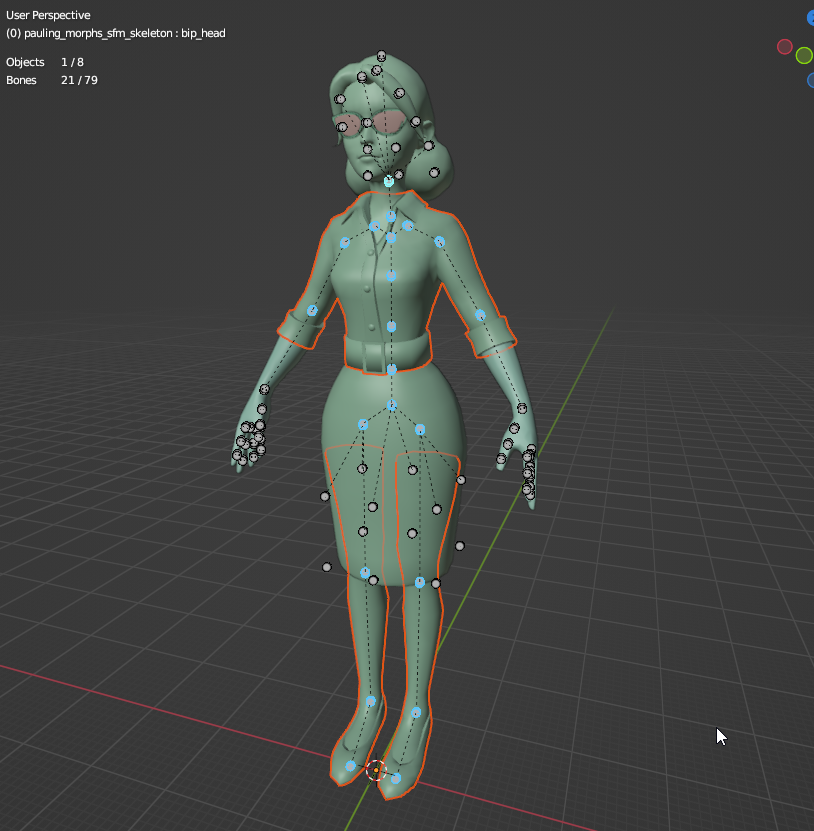Select the ankle joint on the view's left leg
814x831 pixels.
pos(370,702)
